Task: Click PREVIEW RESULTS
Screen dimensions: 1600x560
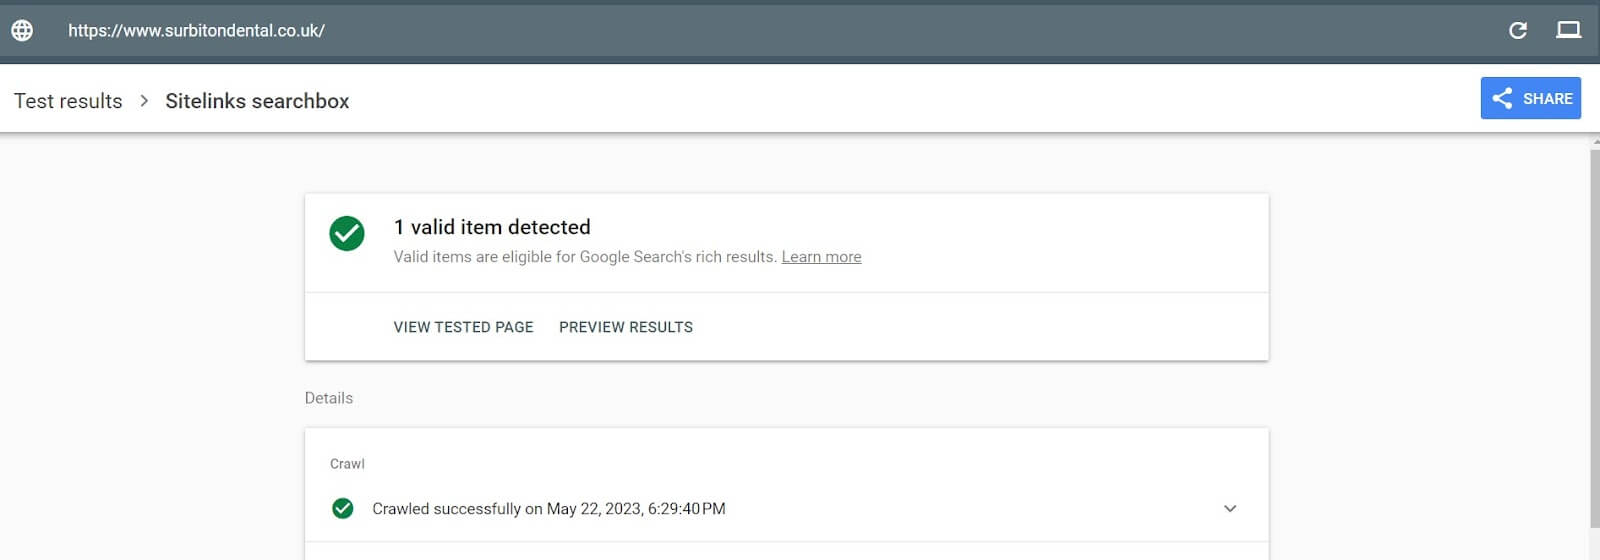Action: point(626,327)
